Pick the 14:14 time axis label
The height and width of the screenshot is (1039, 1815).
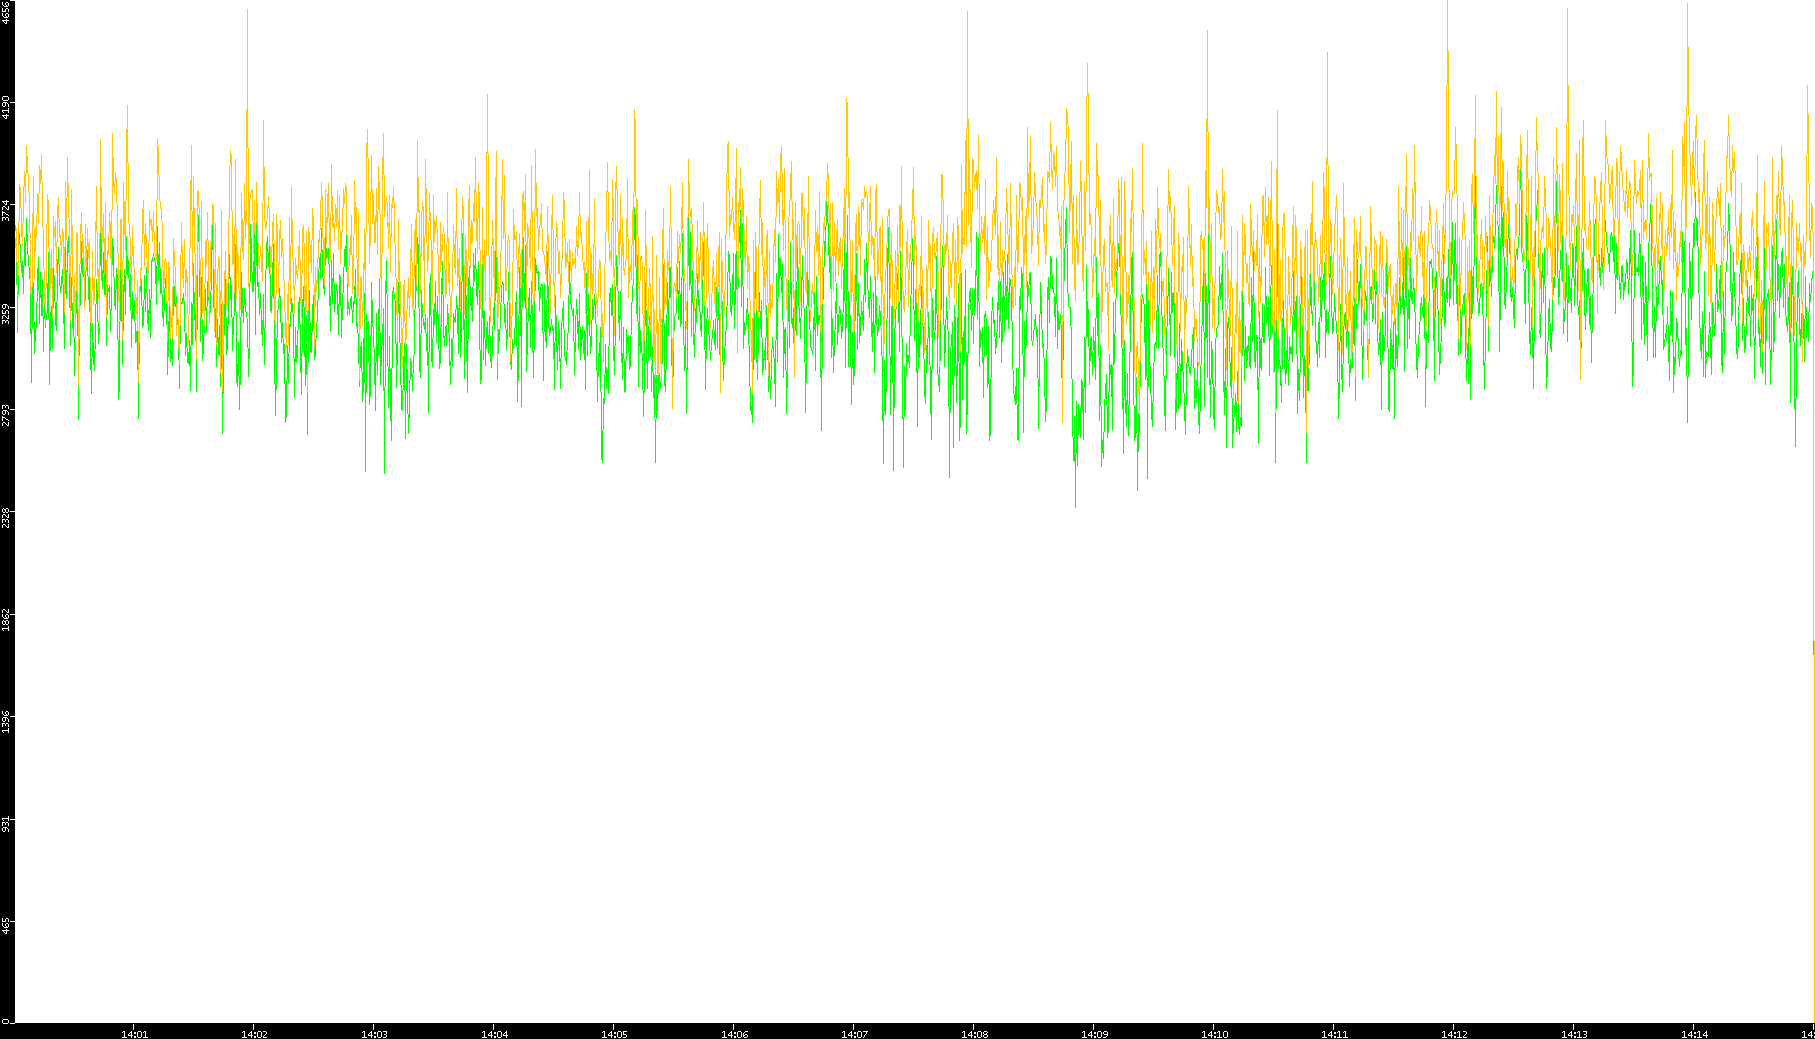pos(1694,1034)
